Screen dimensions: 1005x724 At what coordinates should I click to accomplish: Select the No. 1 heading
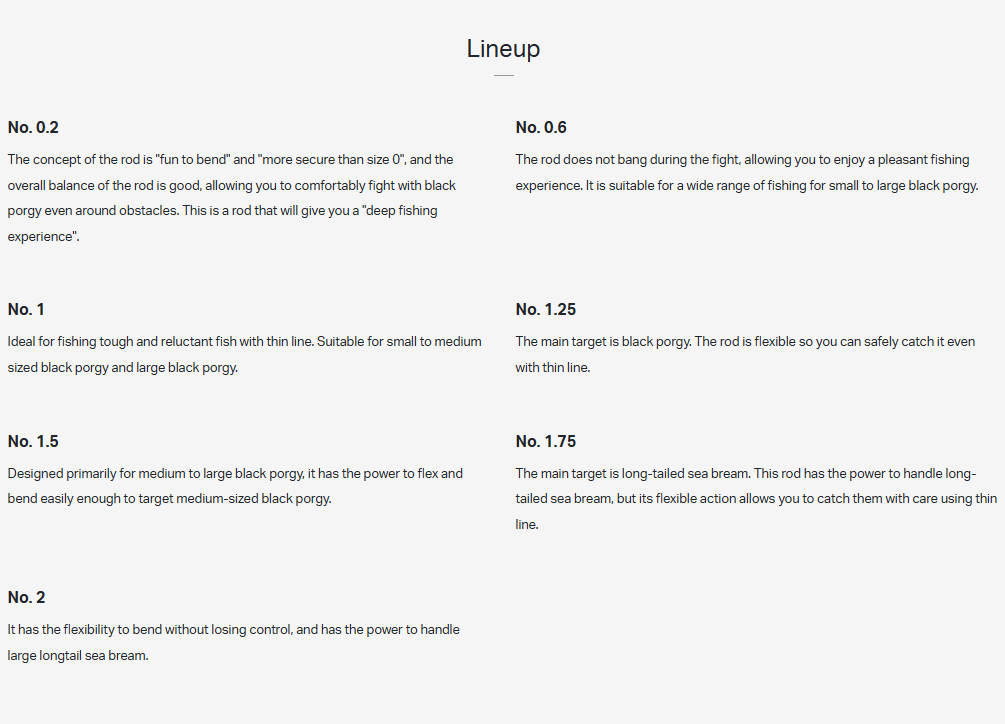click(26, 309)
